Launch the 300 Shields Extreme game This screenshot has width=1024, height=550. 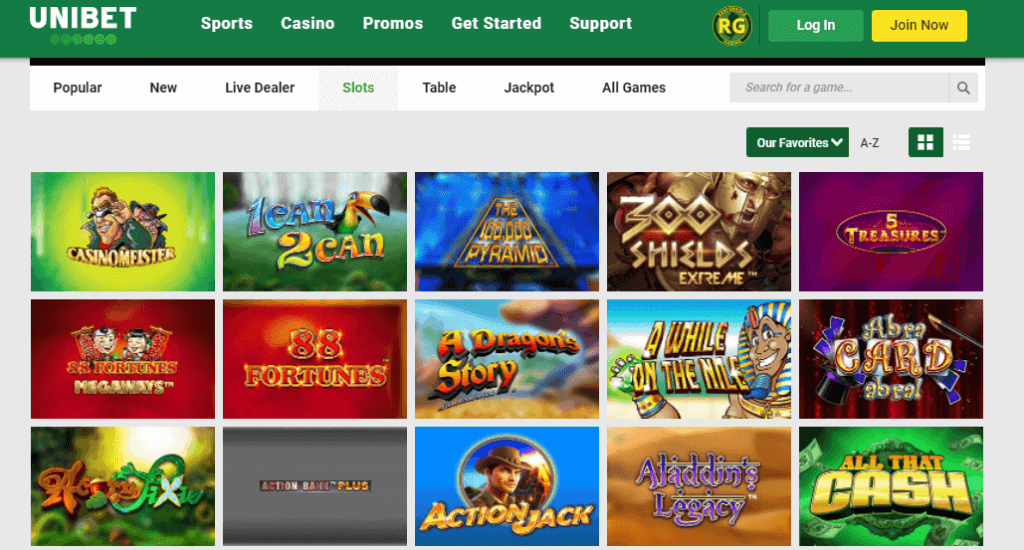pos(699,232)
